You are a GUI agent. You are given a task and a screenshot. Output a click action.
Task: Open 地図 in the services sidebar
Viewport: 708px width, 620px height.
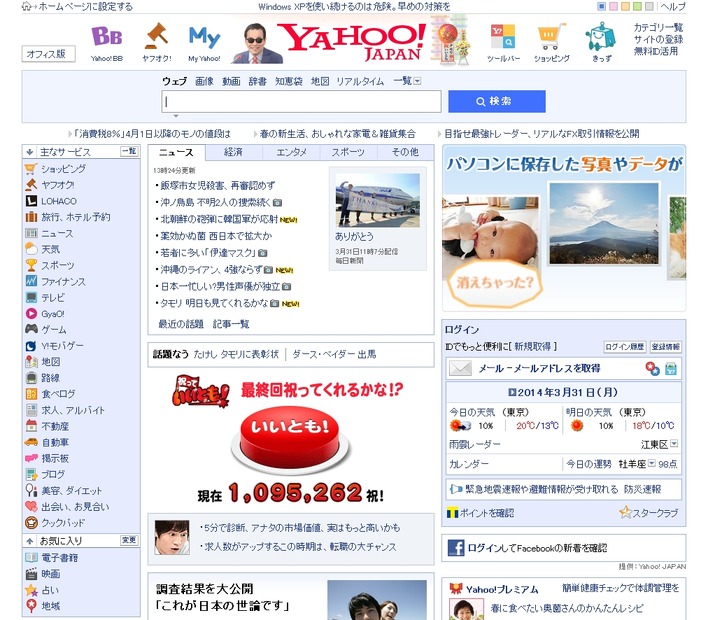click(51, 361)
